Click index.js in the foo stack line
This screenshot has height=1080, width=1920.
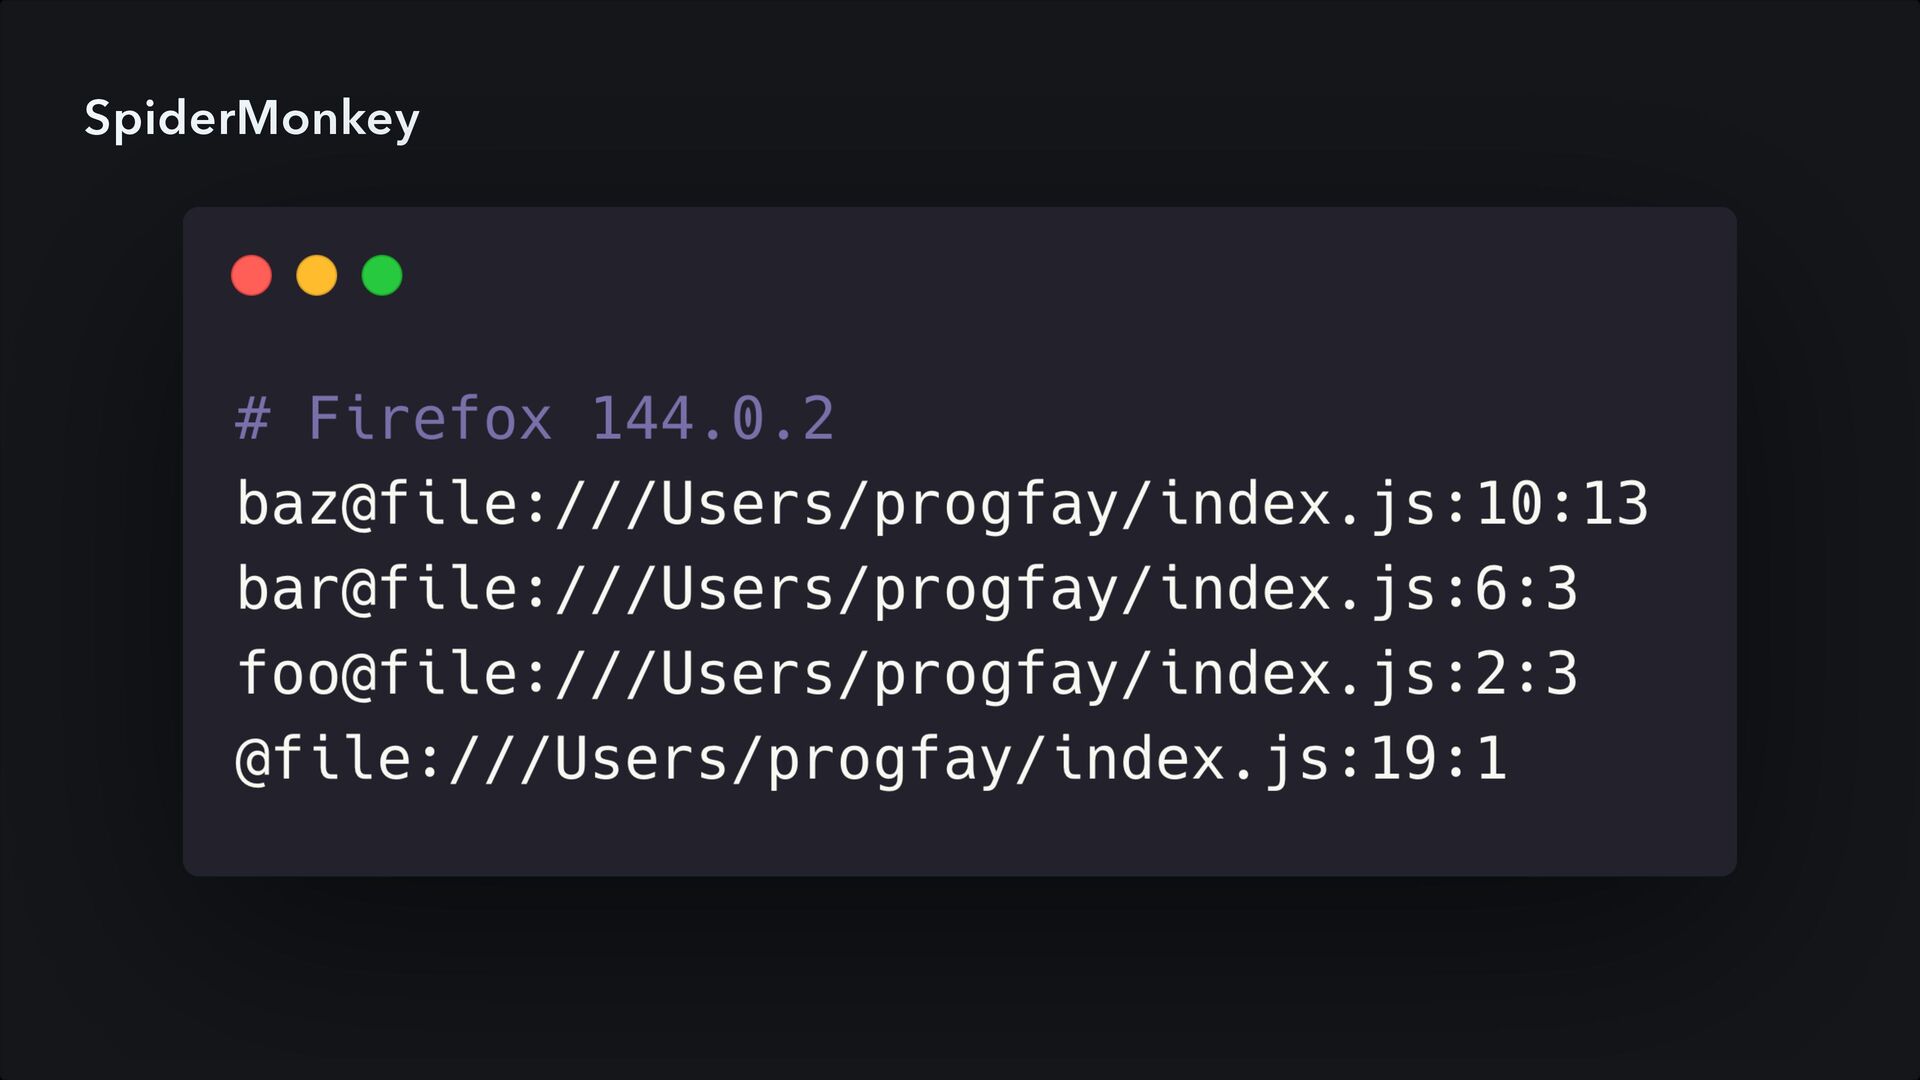(1296, 673)
